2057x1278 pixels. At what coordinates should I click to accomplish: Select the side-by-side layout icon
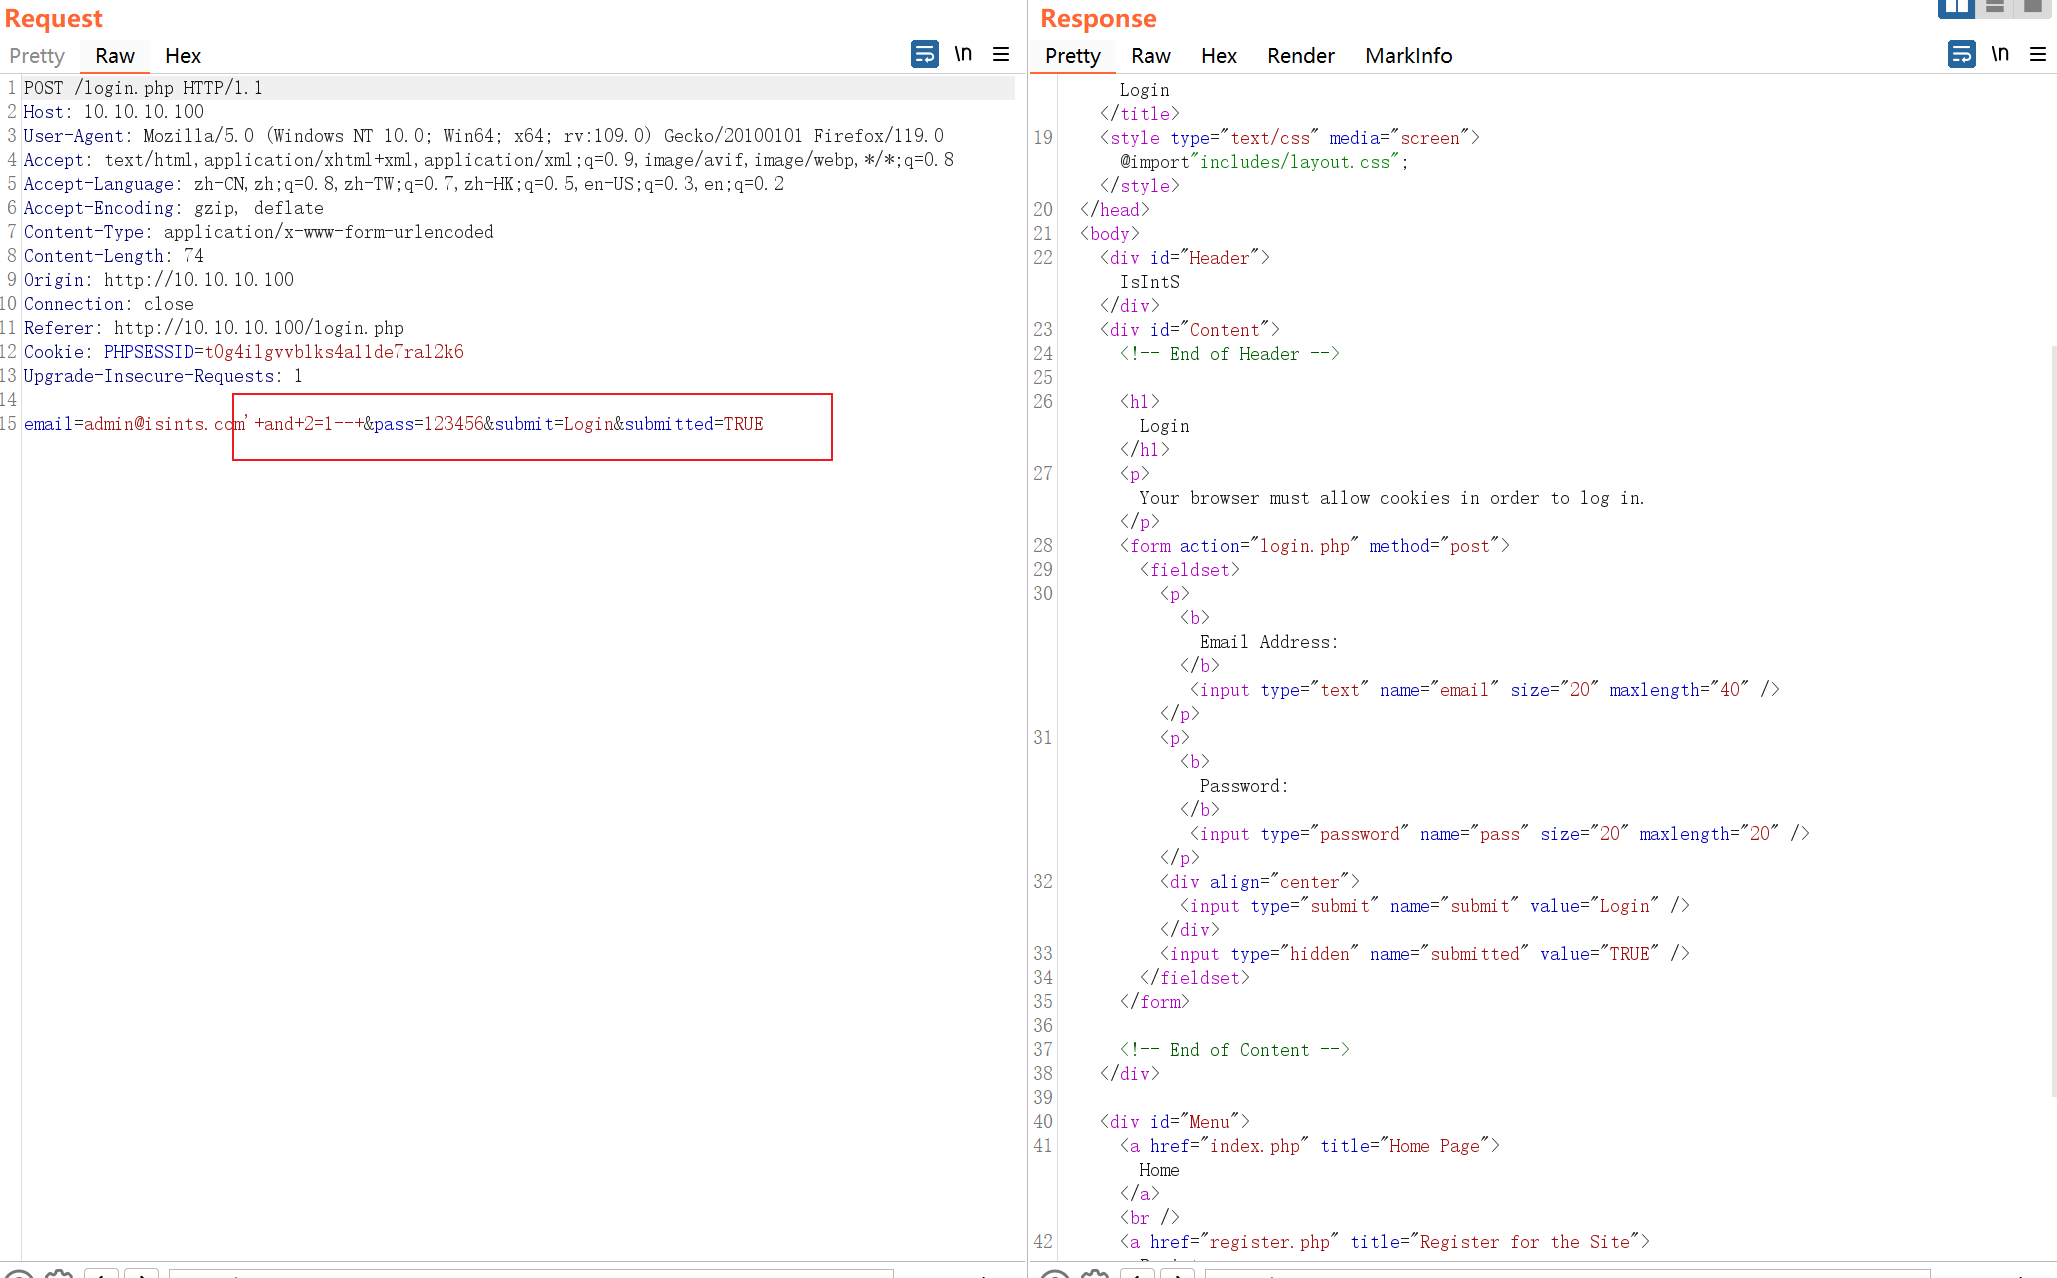click(1956, 8)
